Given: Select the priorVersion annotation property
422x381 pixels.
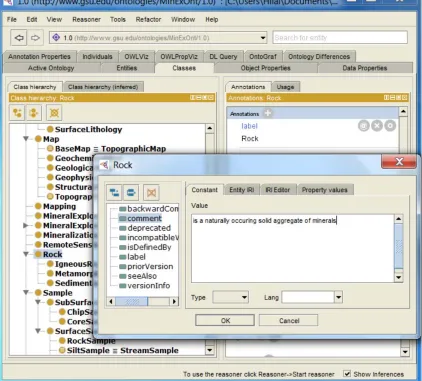Looking at the screenshot, I should point(146,267).
